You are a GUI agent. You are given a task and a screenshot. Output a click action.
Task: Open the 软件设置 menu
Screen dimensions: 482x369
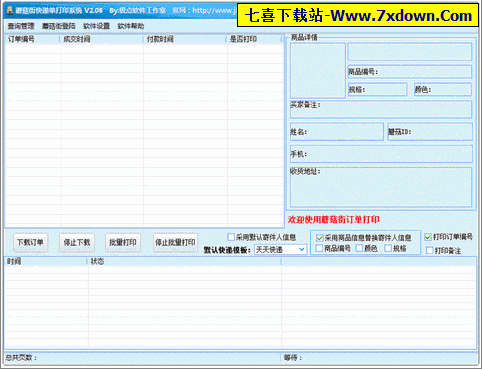click(x=96, y=26)
